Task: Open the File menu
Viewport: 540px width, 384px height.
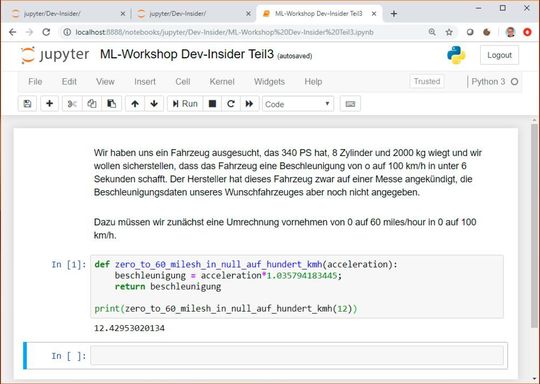Action: (x=35, y=82)
